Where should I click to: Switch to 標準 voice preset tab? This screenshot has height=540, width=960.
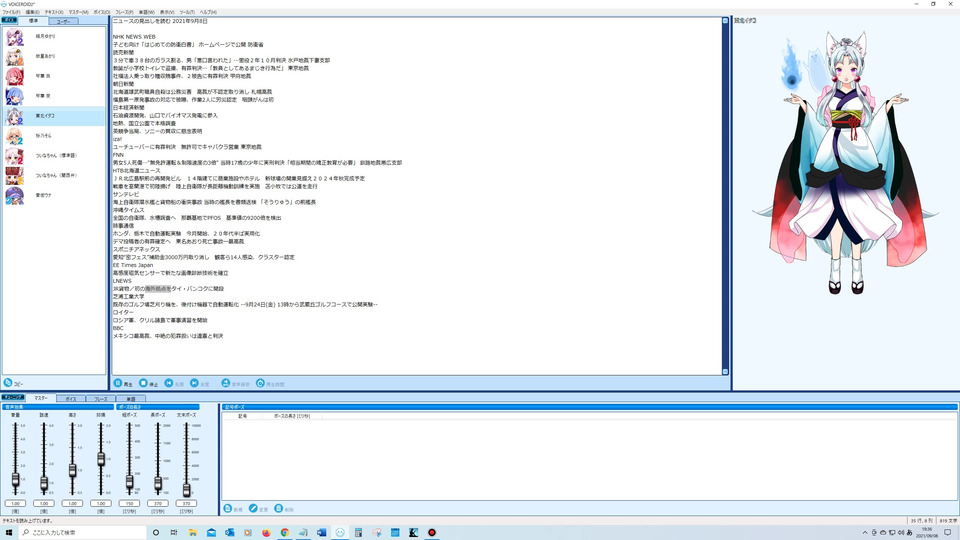coord(33,21)
